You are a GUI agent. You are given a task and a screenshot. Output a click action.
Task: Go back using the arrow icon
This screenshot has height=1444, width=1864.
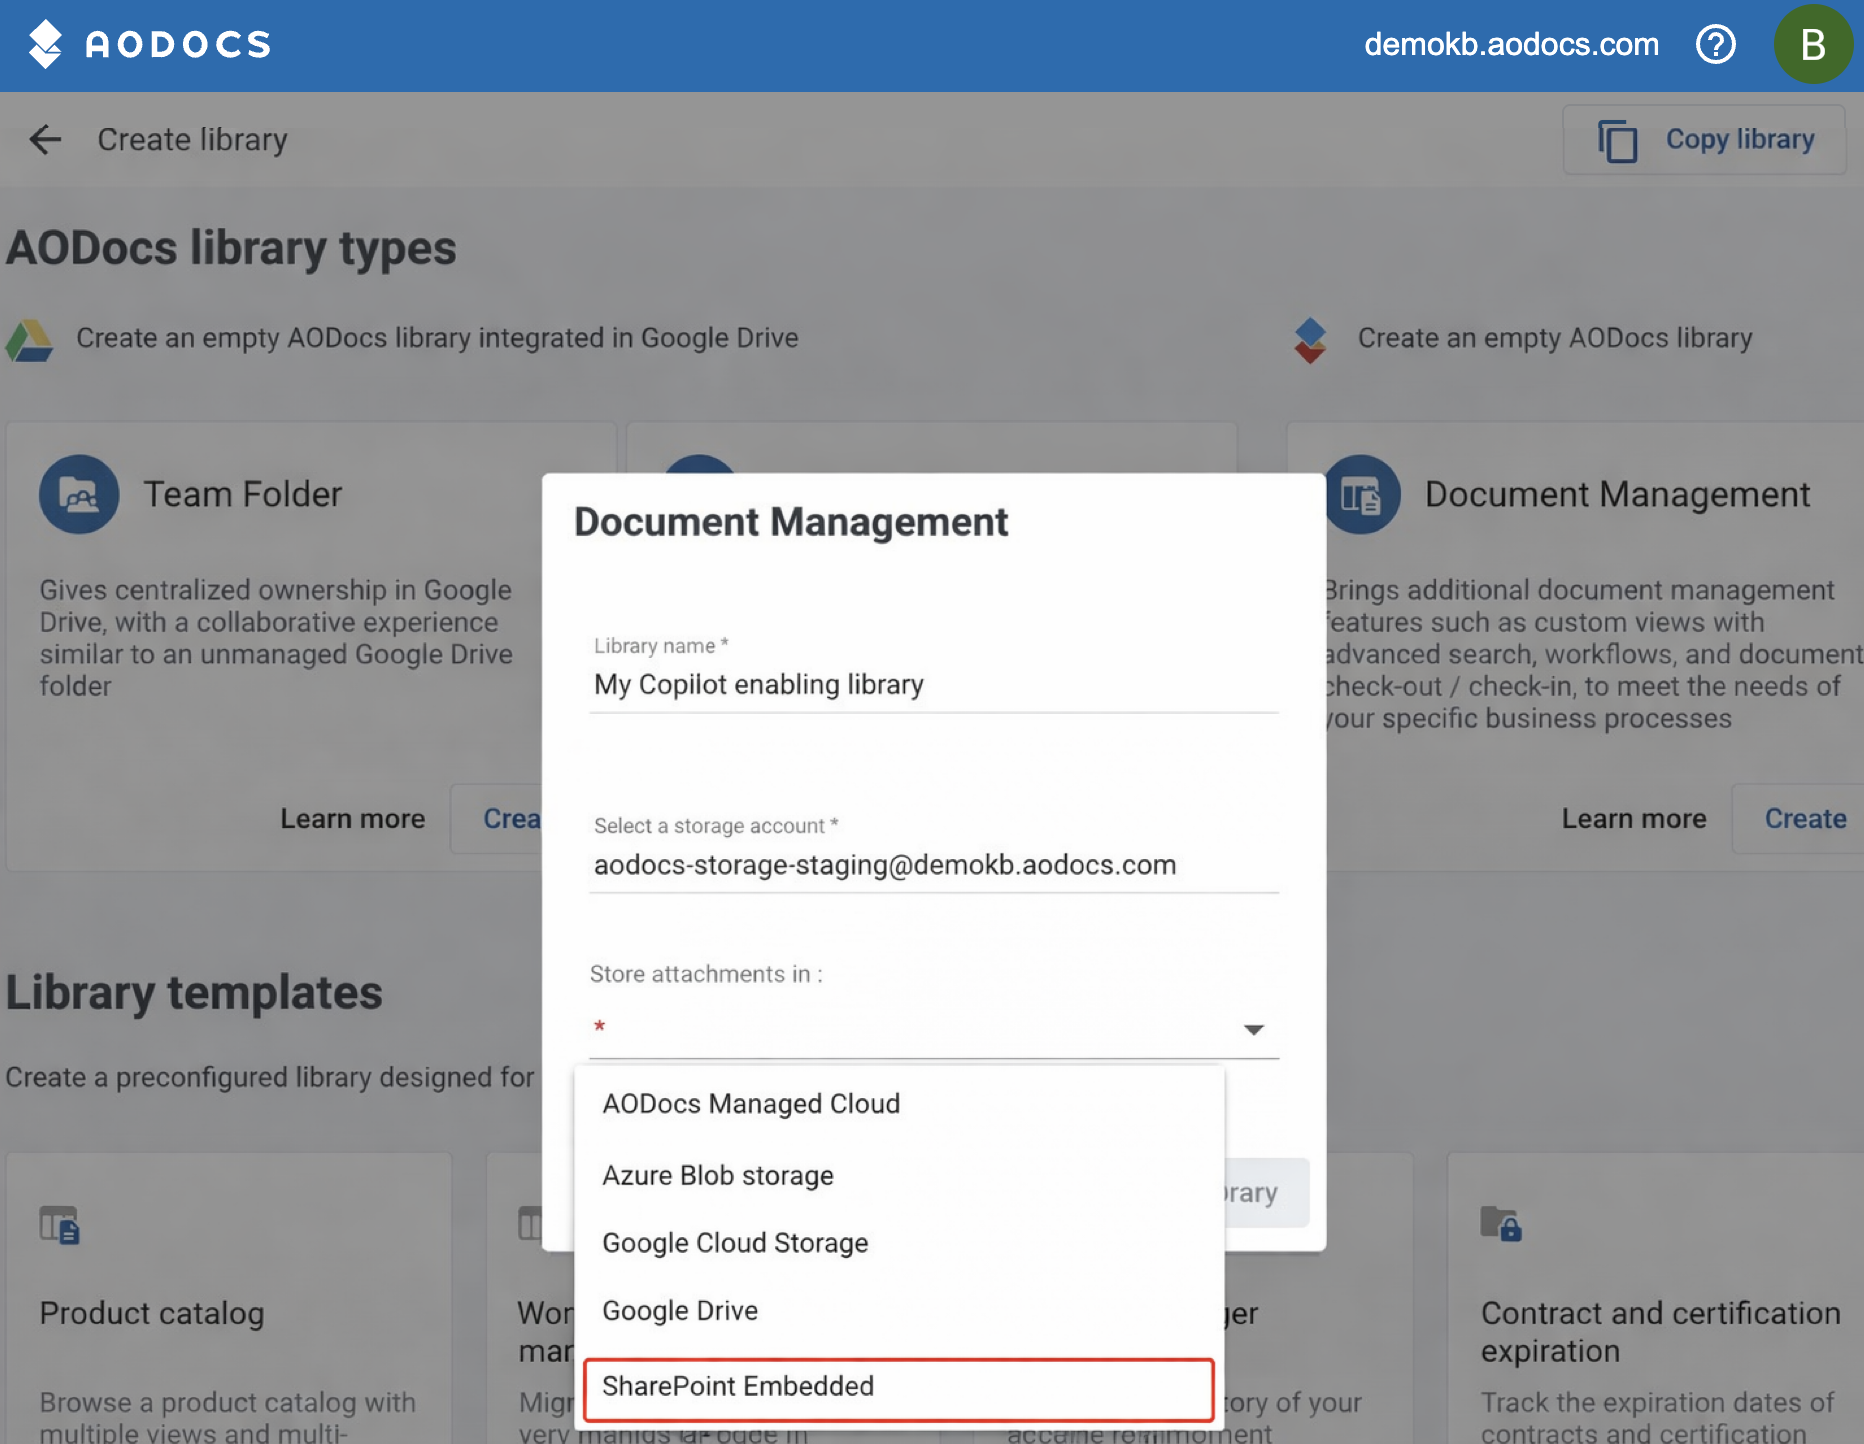(x=45, y=139)
